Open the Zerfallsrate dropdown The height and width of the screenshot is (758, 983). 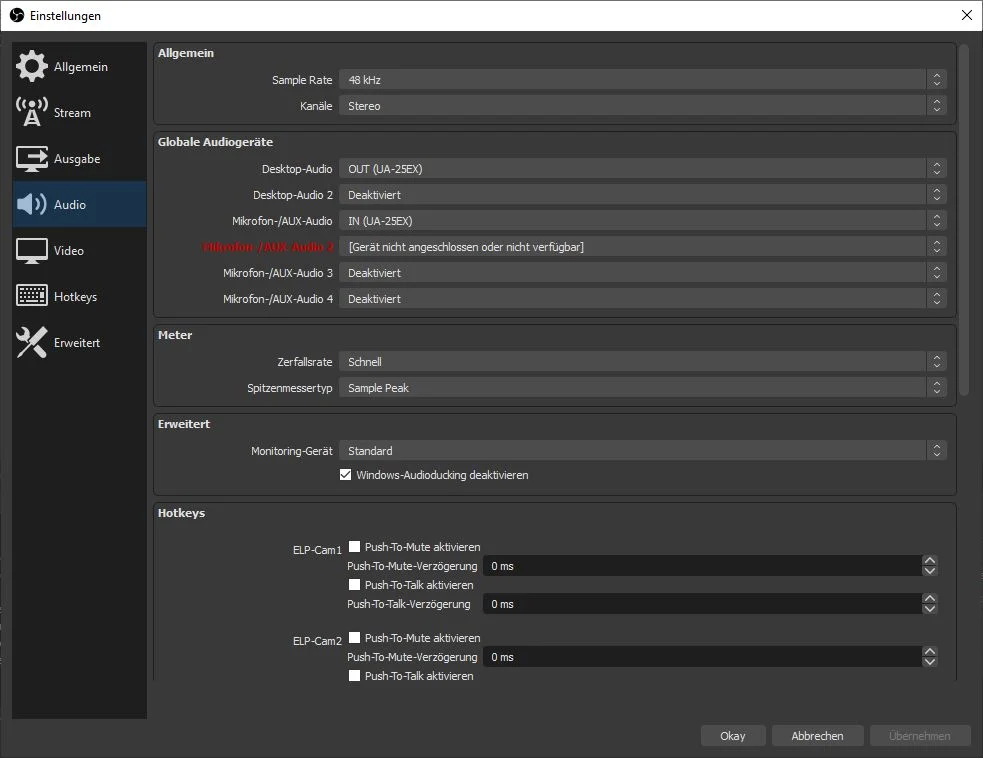click(x=640, y=361)
